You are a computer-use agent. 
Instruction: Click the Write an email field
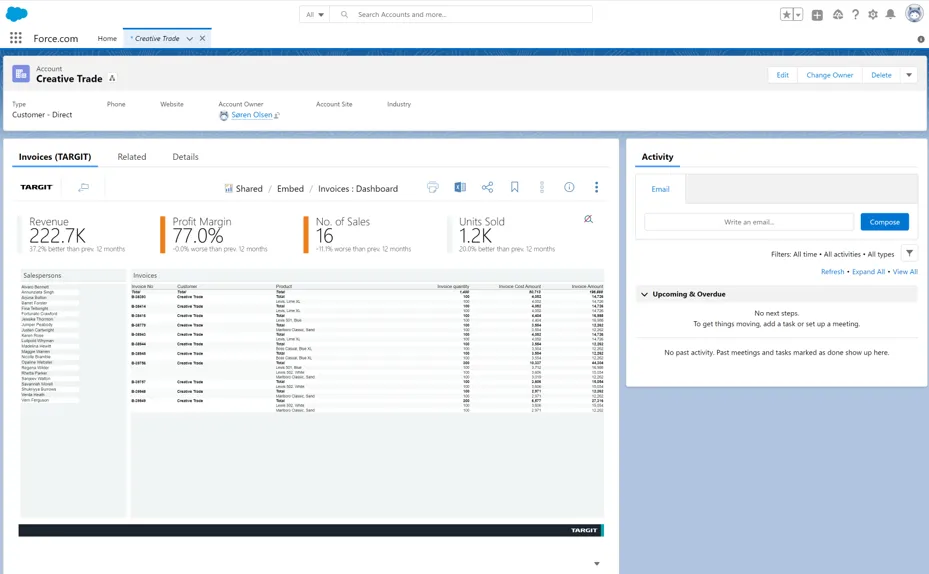click(749, 222)
